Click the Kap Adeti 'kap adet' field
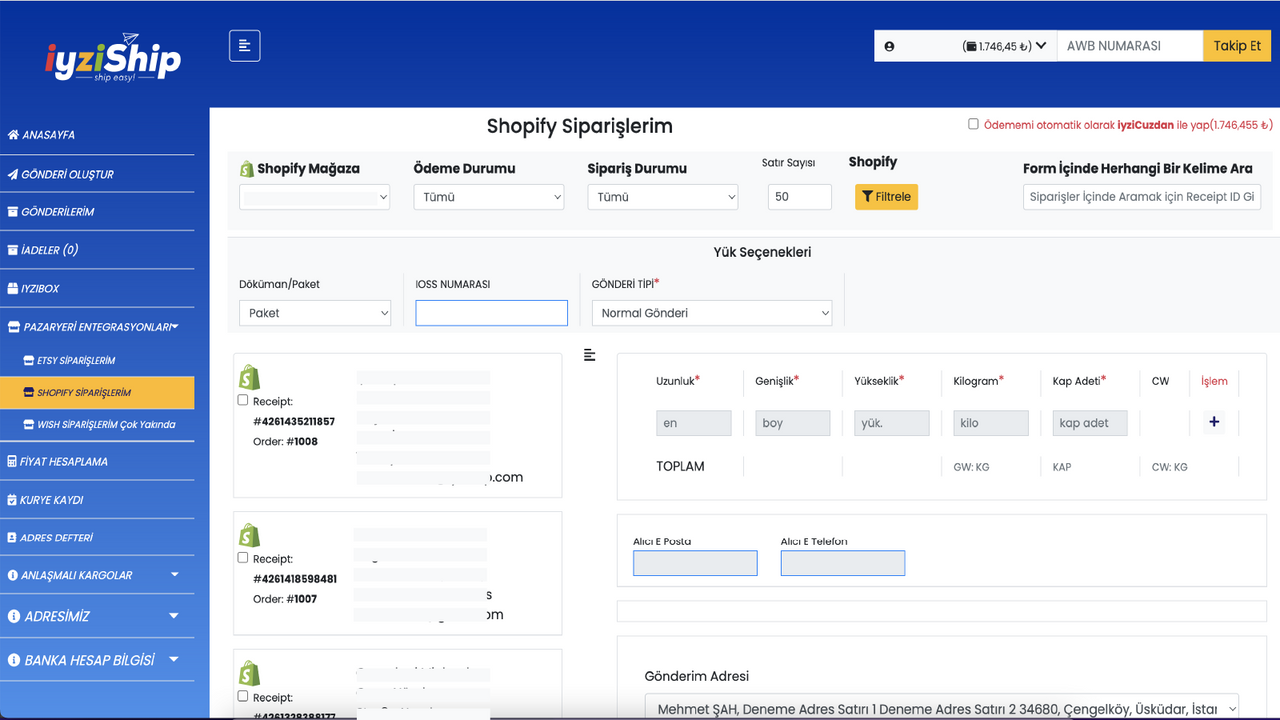 click(1090, 423)
